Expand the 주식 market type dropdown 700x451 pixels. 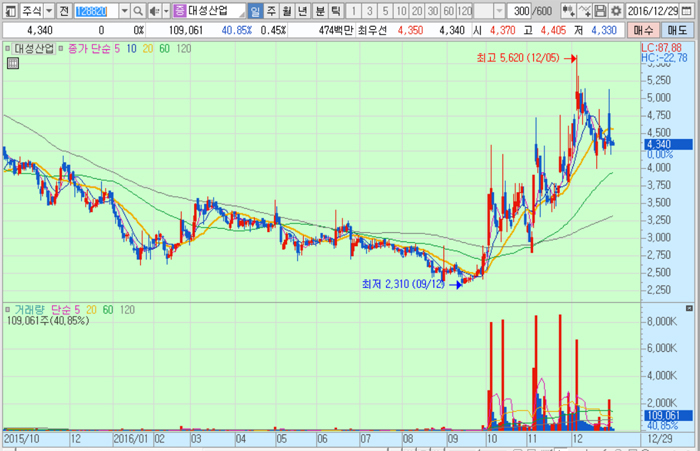[x=46, y=10]
